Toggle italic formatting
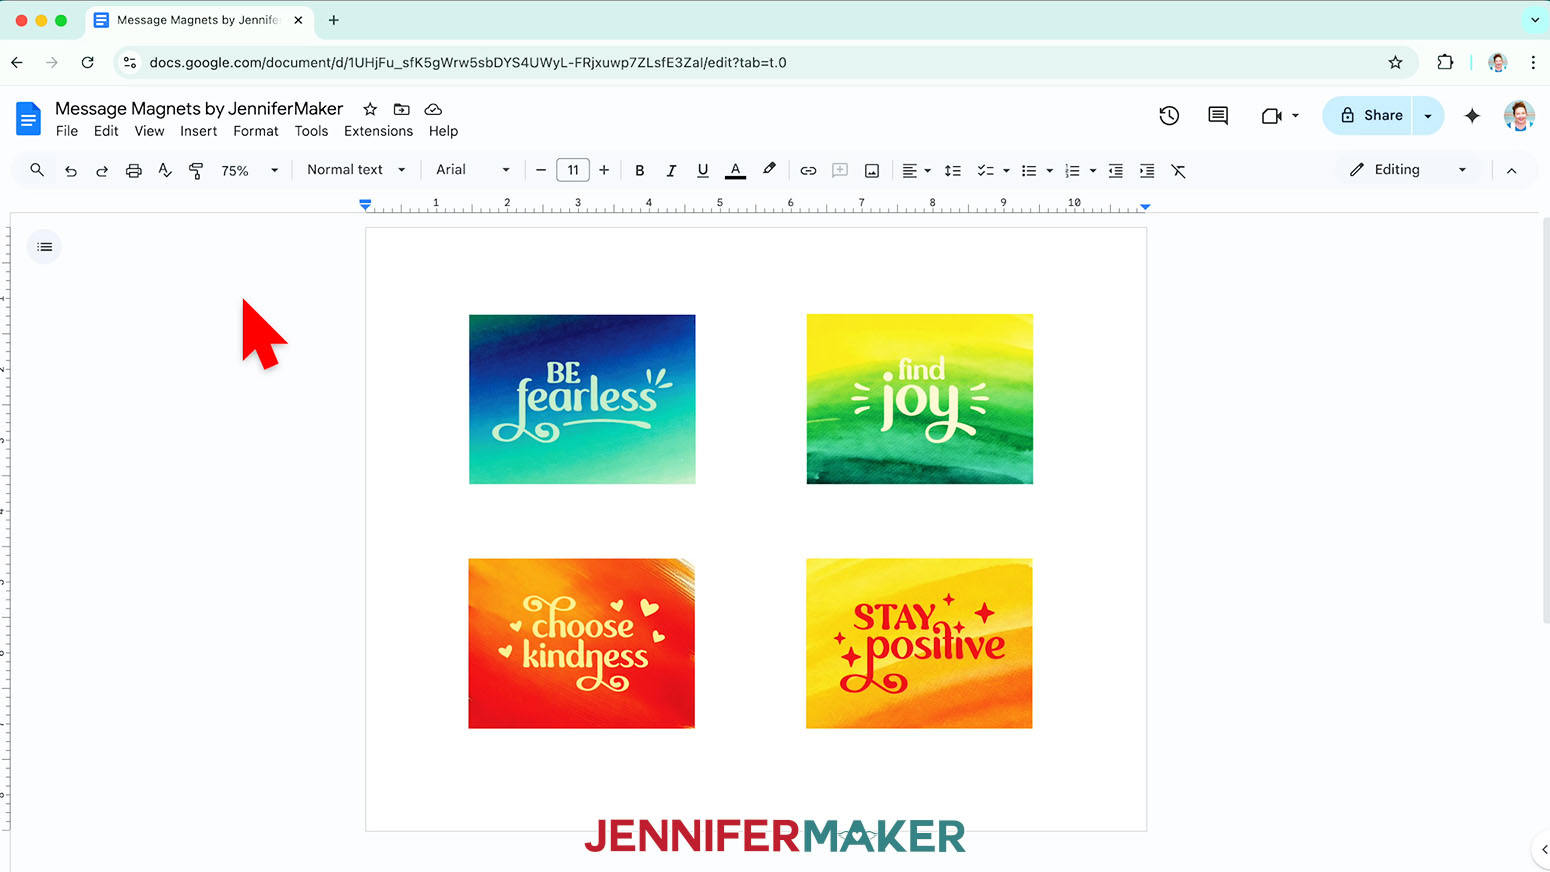Image resolution: width=1550 pixels, height=872 pixels. [671, 171]
